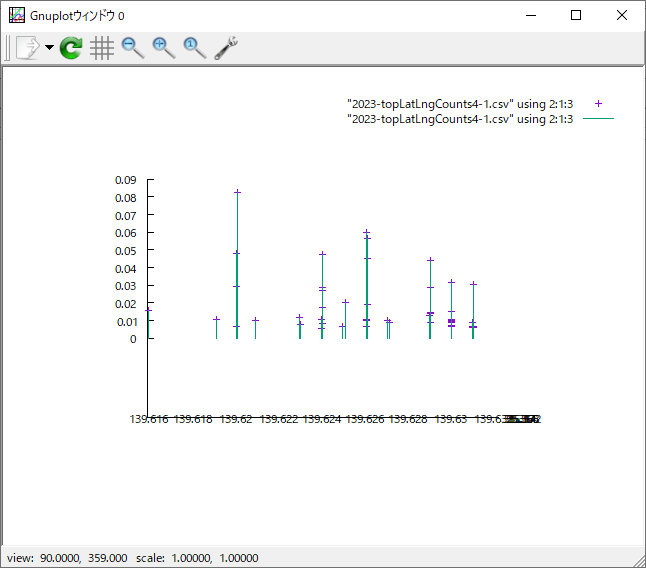This screenshot has height=568, width=646.
Task: Click the 139.62 x-axis tick label
Action: pyautogui.click(x=236, y=420)
